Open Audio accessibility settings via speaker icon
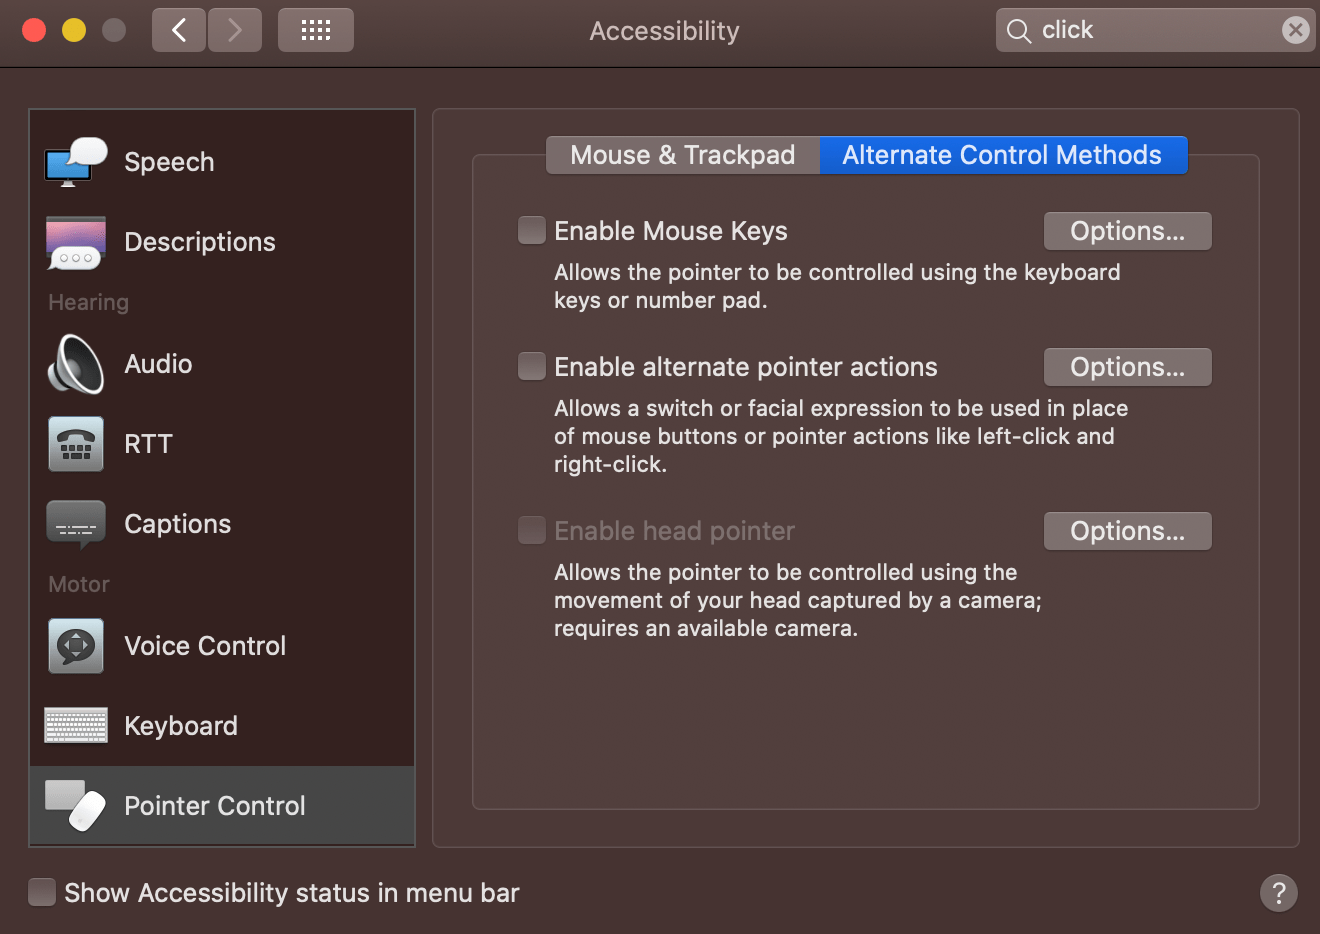 [x=75, y=364]
